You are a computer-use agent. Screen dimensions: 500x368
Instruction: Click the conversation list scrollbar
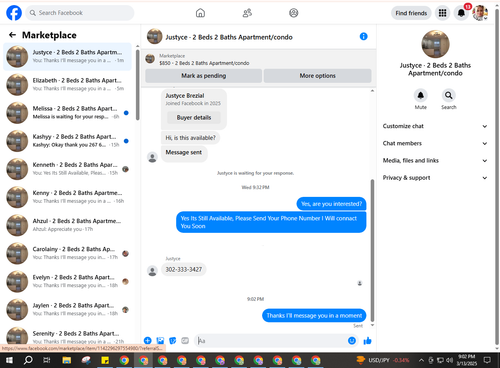tap(137, 85)
